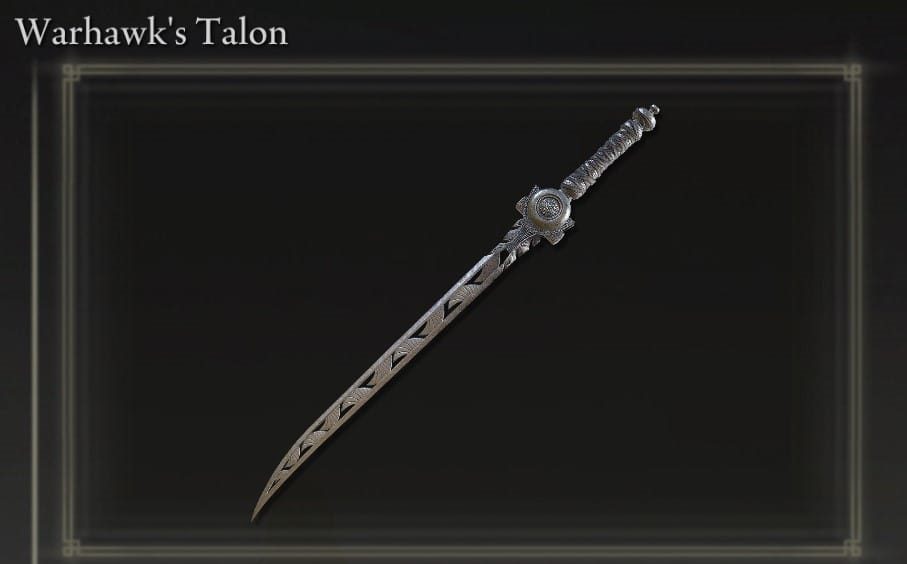Click the Warhawk's Talon title text

coord(152,32)
